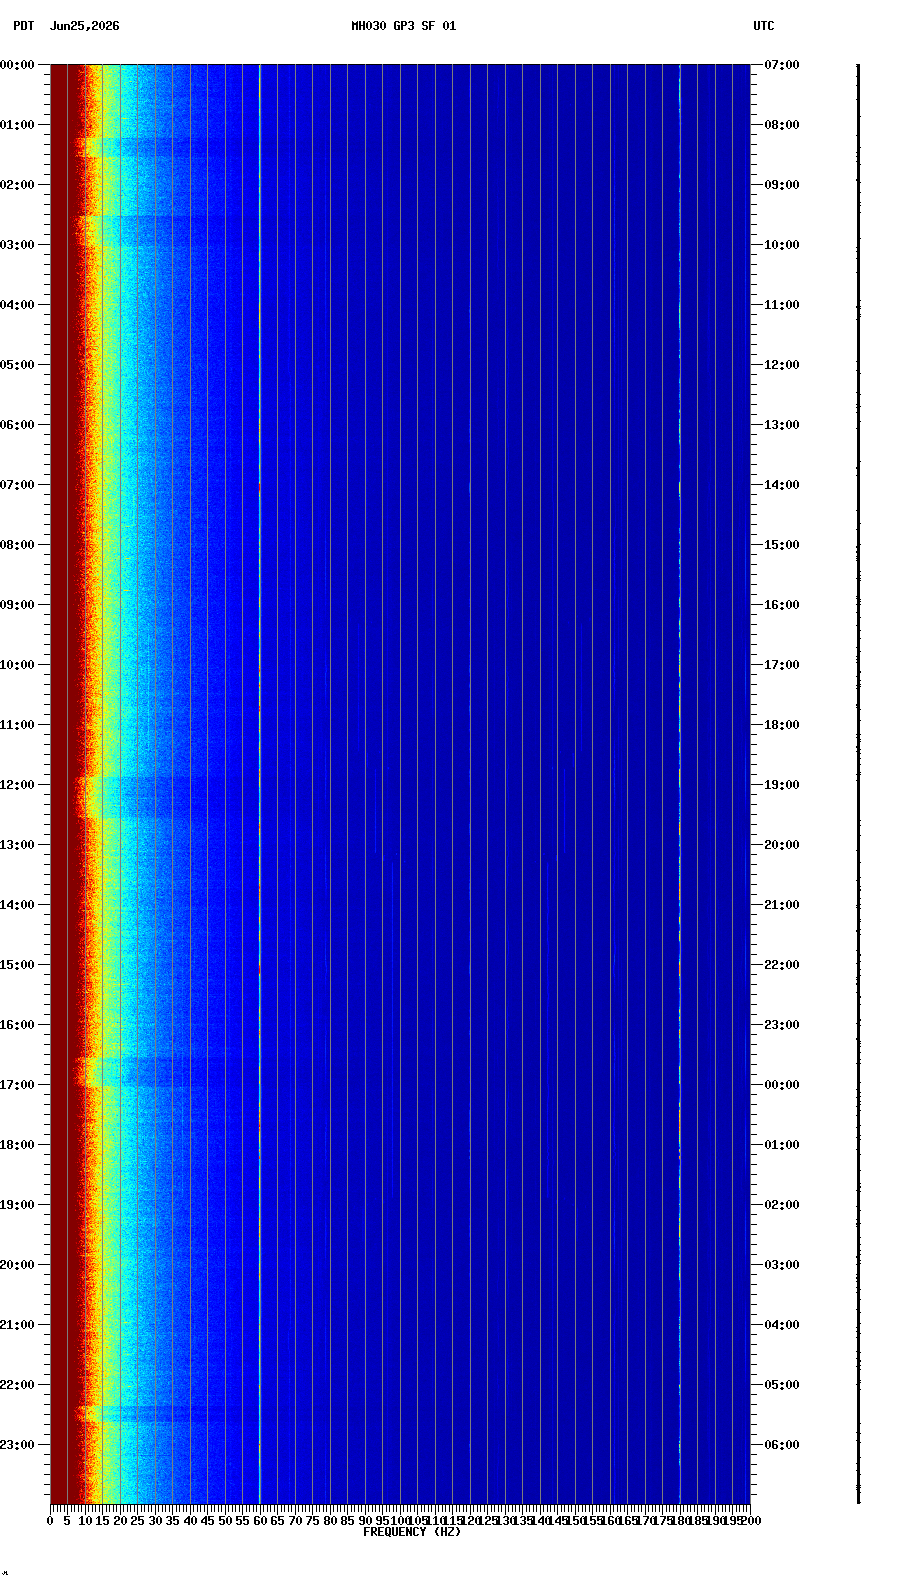
Task: Click 00:00 on the UTC axis
Action: [782, 1085]
